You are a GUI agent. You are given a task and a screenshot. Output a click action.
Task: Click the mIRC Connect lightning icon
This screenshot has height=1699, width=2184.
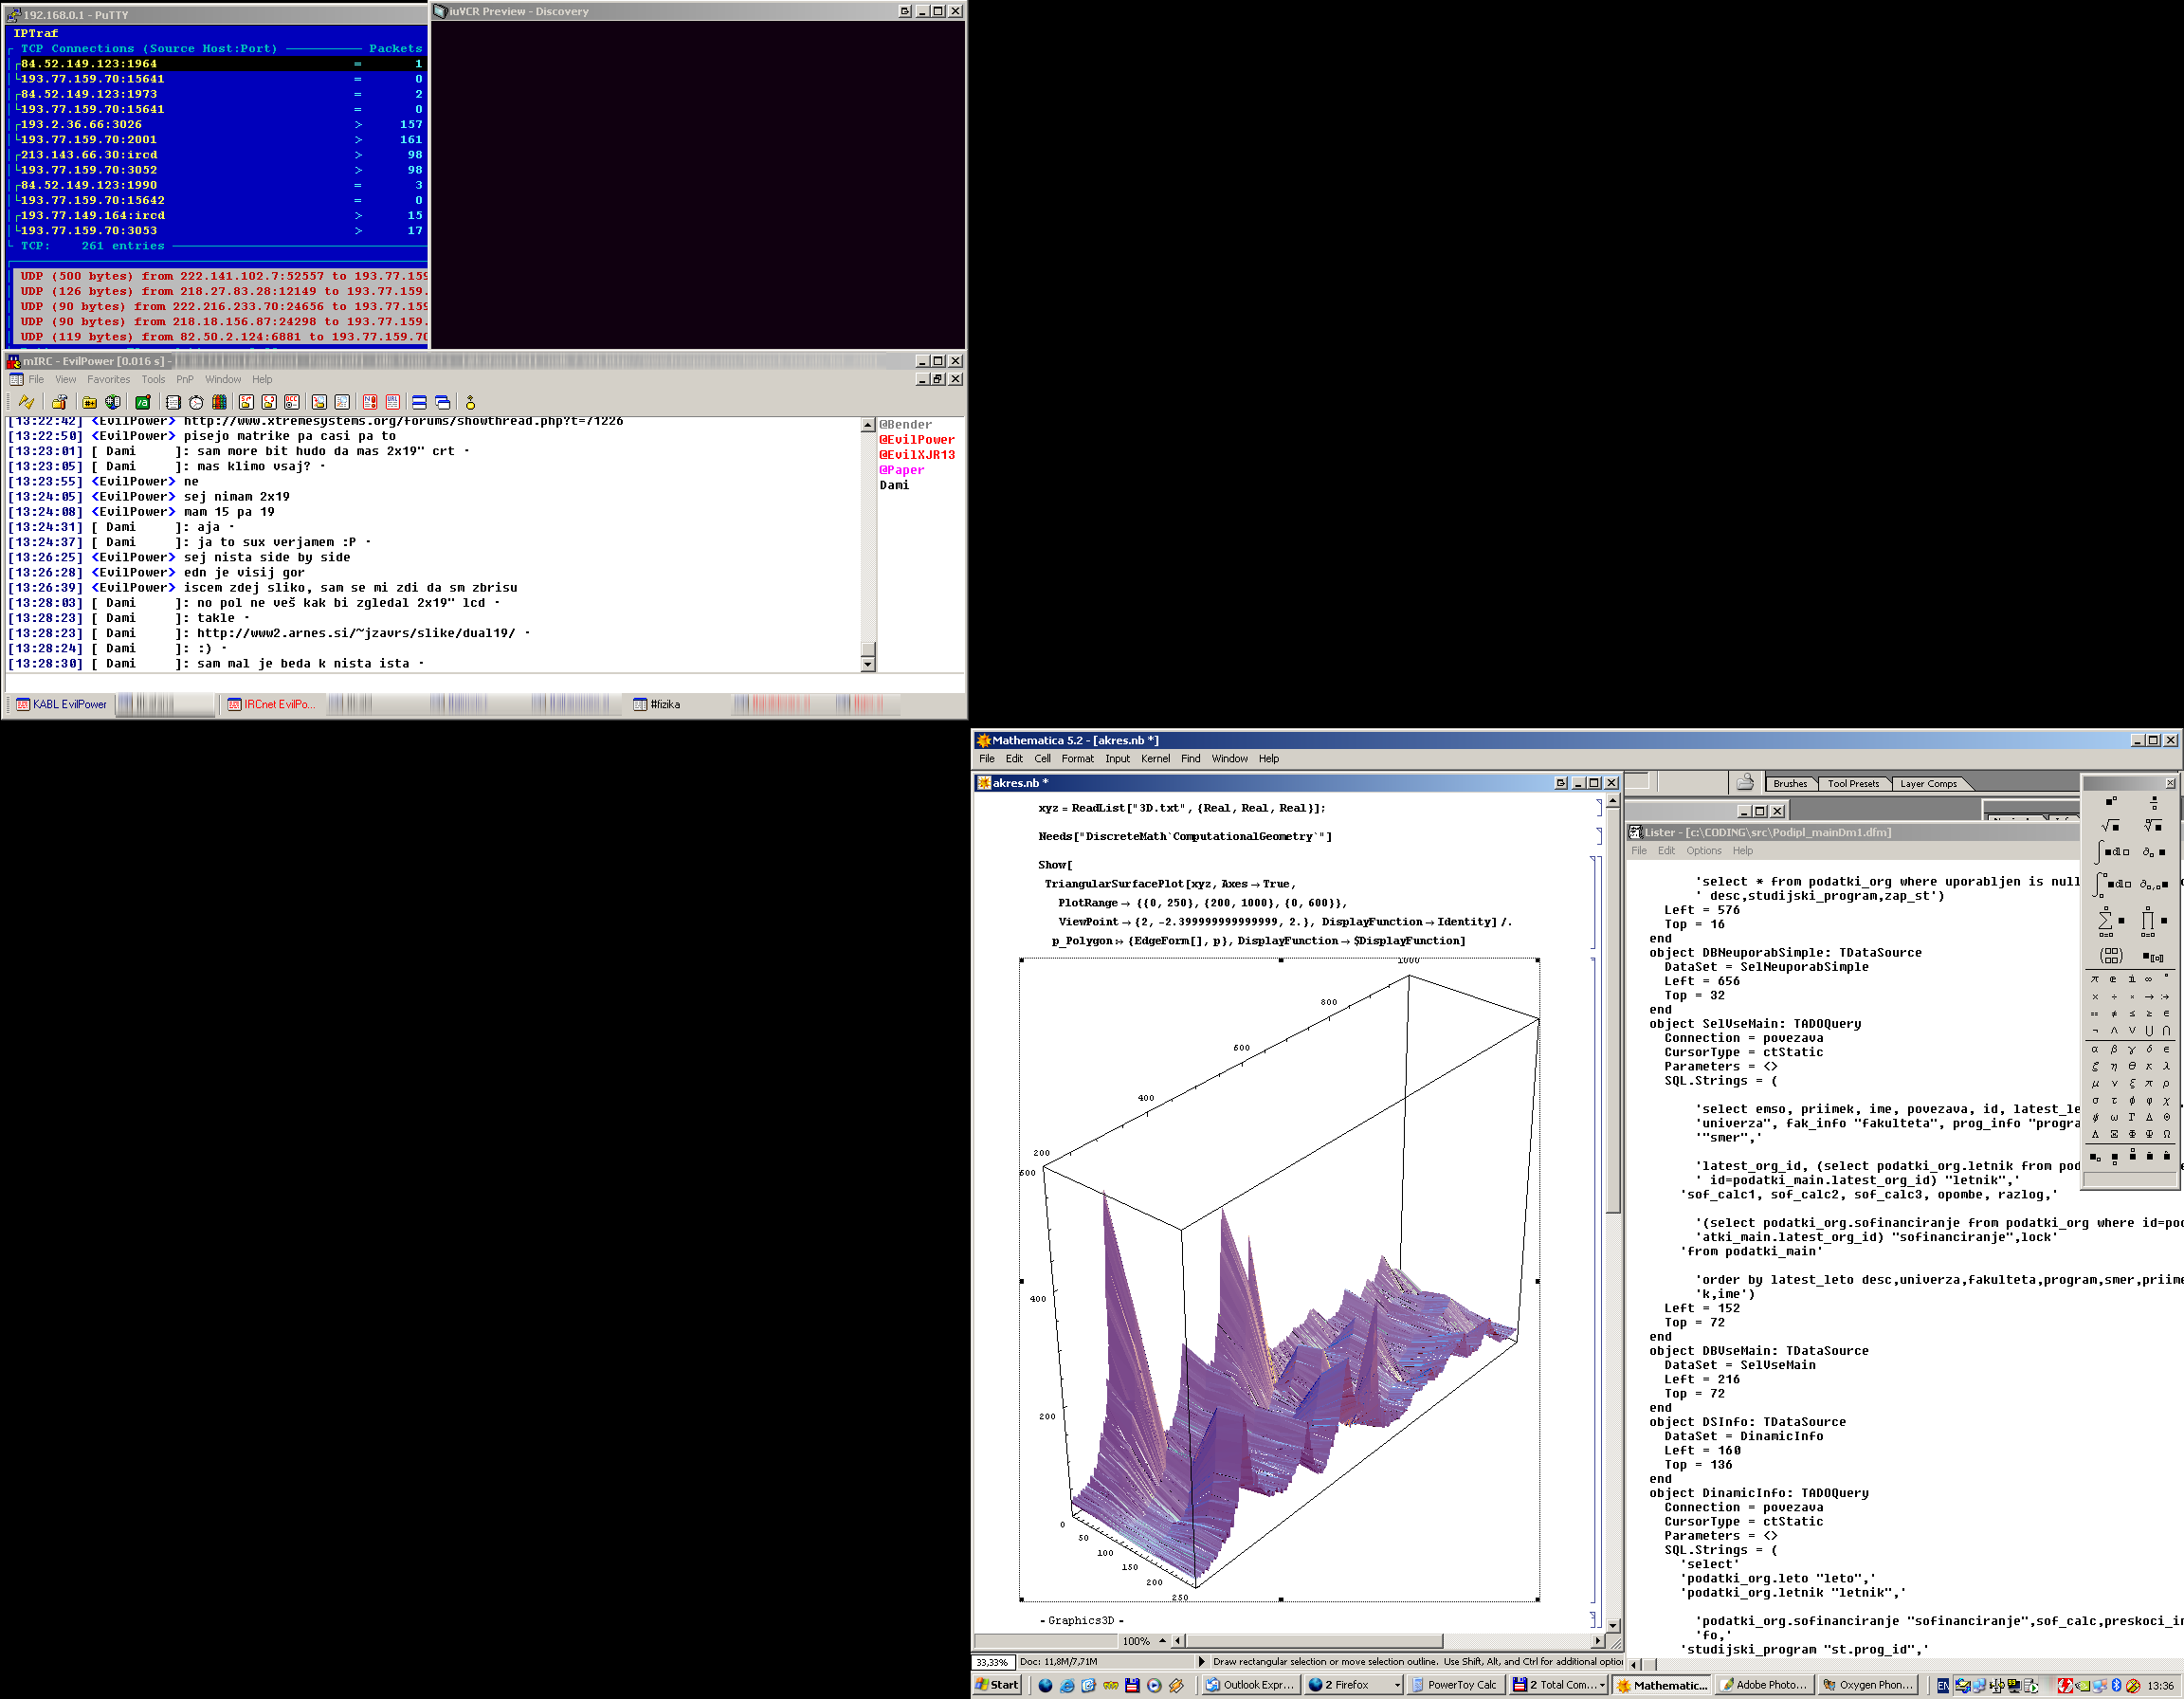(26, 402)
